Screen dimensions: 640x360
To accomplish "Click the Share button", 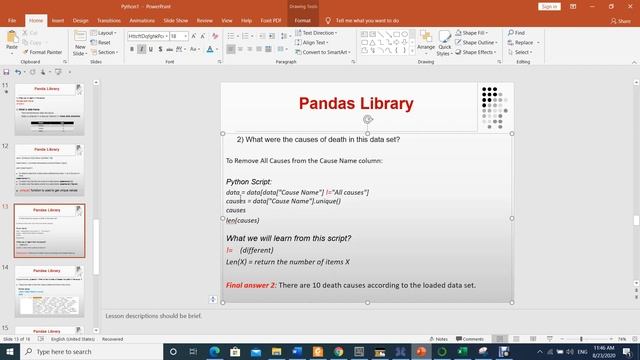I will coord(621,21).
